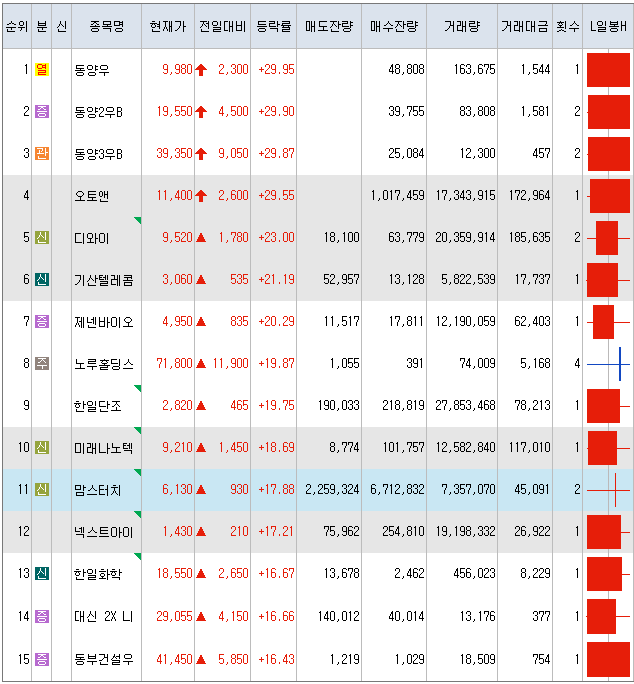Select stock name 제넨바이오
634x684 pixels.
click(x=104, y=322)
